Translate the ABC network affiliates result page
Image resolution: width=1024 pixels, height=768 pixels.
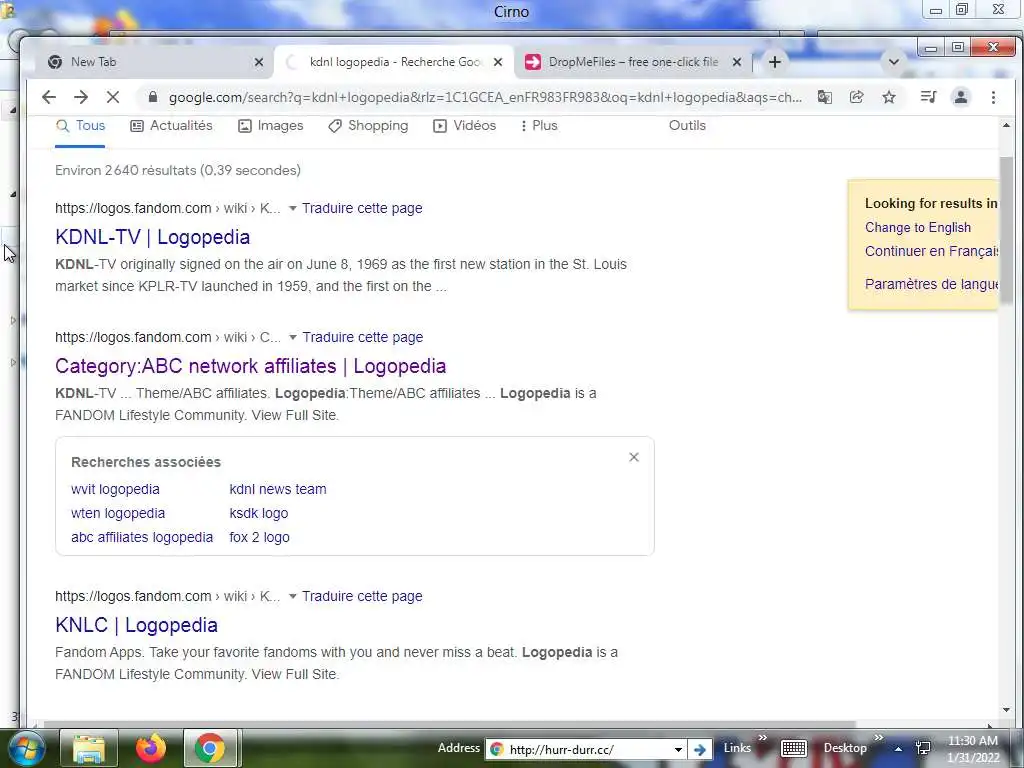coord(362,338)
